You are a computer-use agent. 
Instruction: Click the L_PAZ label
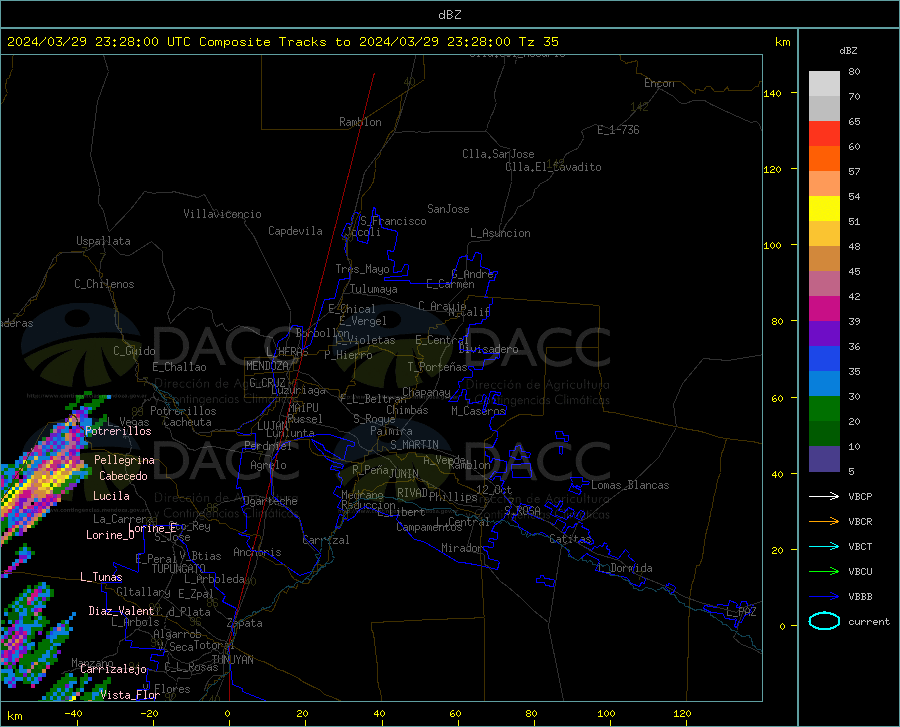(741, 612)
